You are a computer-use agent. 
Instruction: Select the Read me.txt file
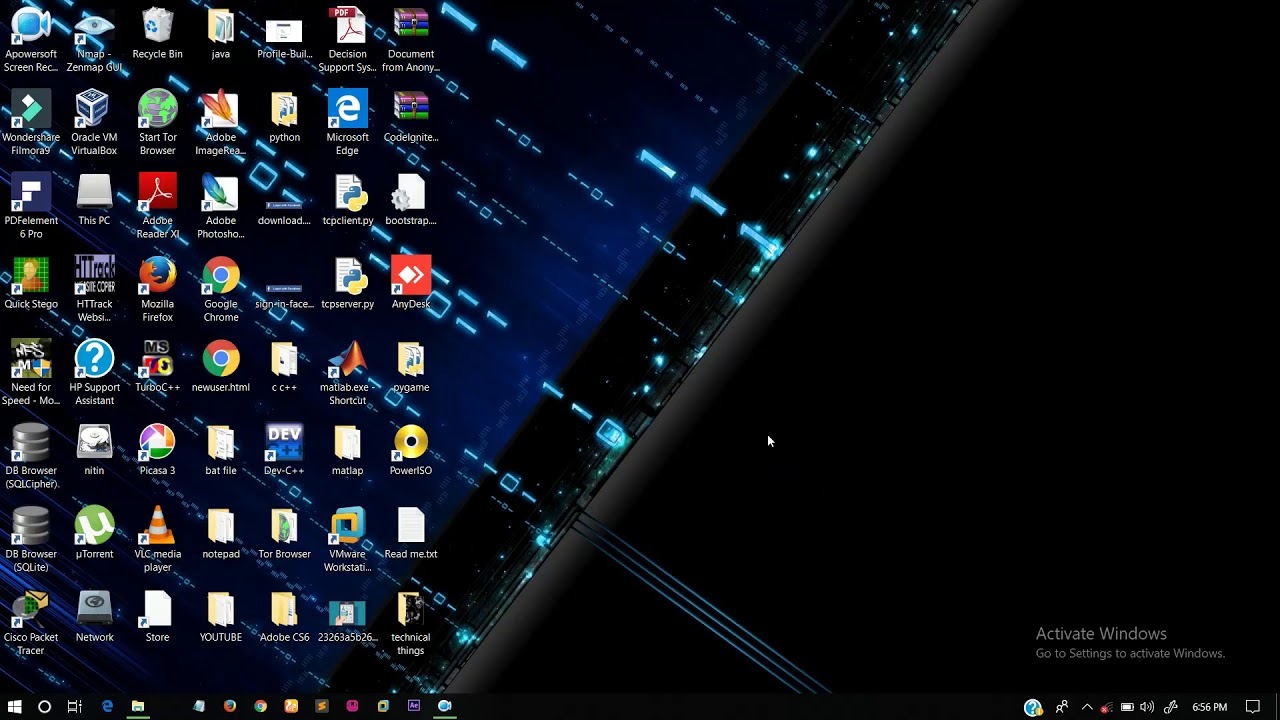(x=411, y=533)
